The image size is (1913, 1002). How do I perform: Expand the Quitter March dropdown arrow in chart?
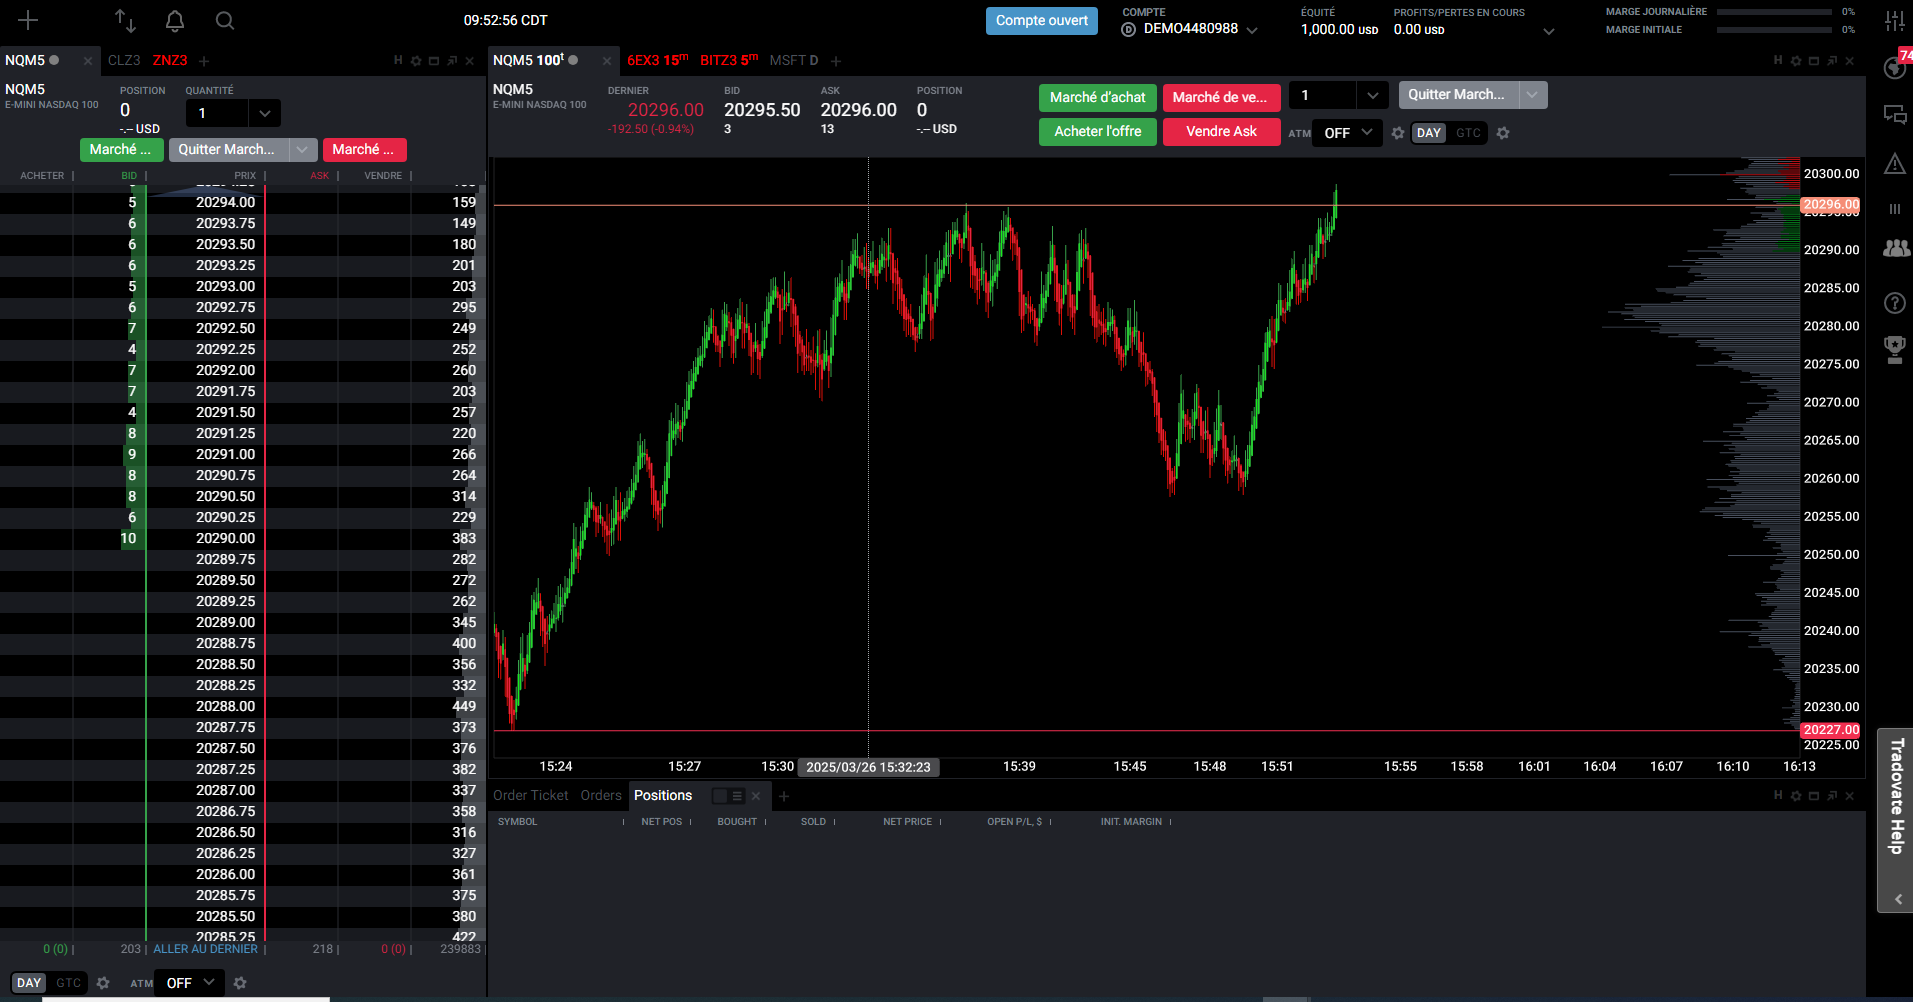coord(1532,95)
